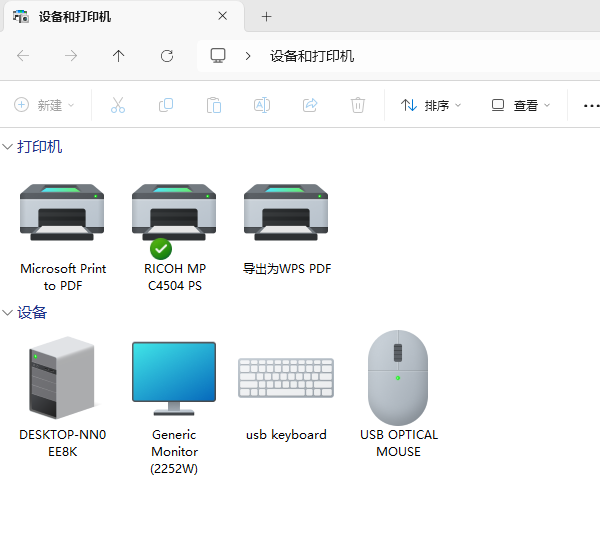Select the 导出为WPS PDF printer icon
The width and height of the screenshot is (600, 545).
point(286,212)
